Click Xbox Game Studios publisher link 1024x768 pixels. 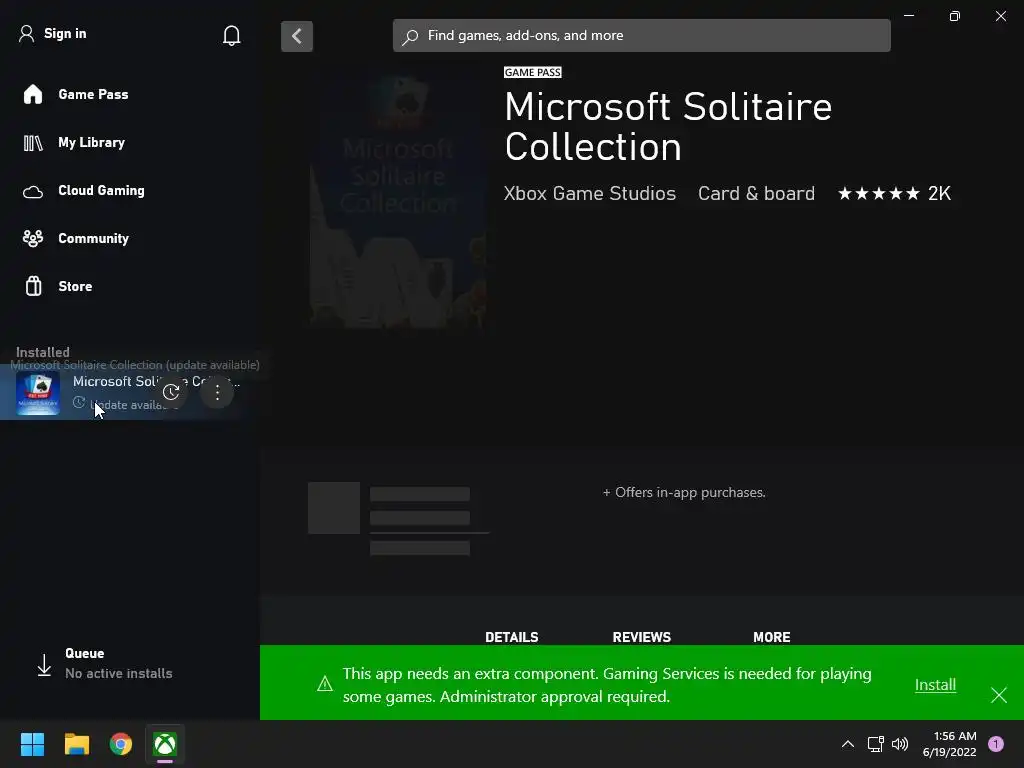[x=590, y=193]
